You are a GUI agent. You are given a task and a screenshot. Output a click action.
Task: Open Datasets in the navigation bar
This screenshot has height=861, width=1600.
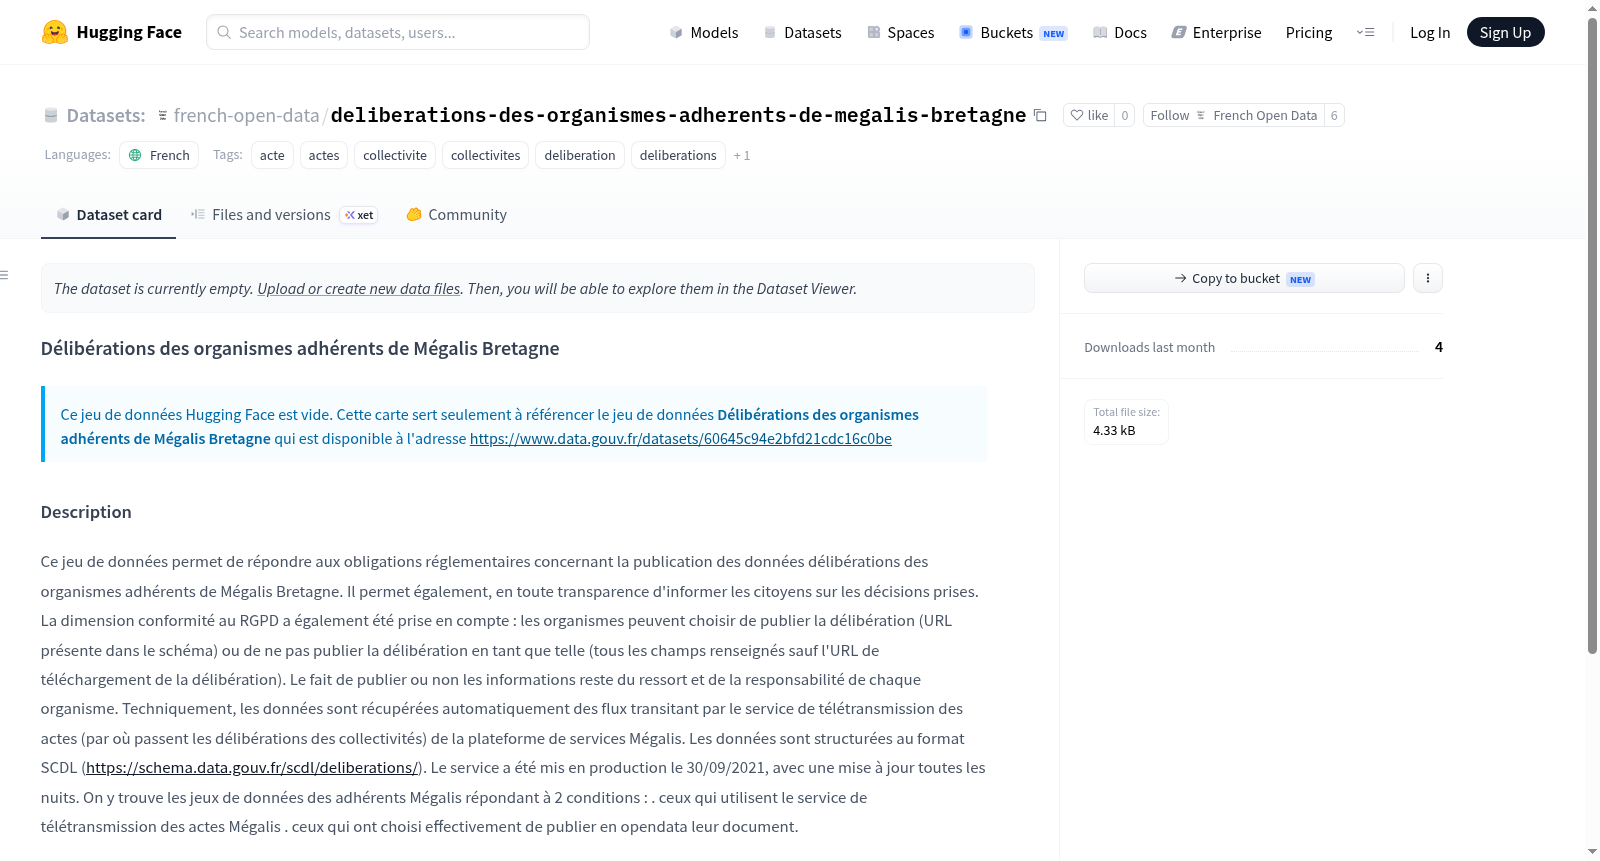click(802, 32)
